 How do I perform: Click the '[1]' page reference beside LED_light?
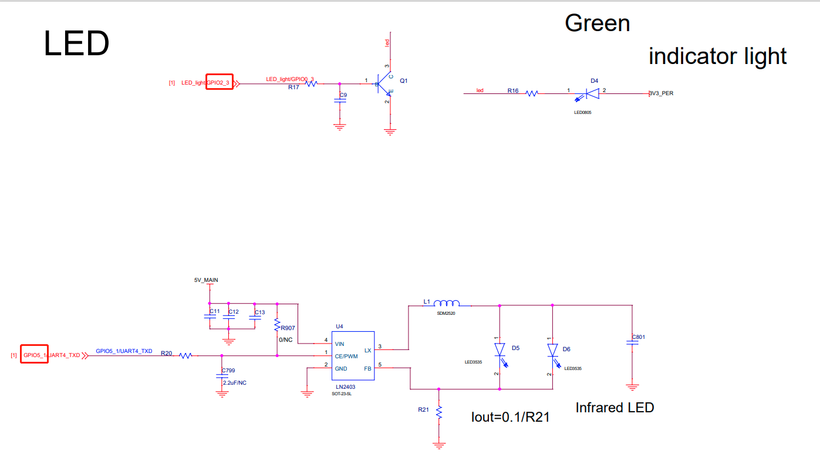pyautogui.click(x=172, y=83)
